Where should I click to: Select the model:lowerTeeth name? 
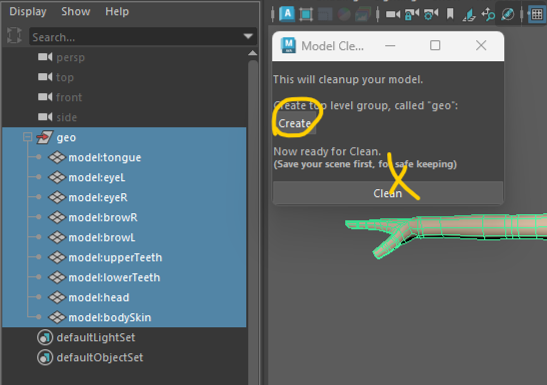(x=114, y=278)
